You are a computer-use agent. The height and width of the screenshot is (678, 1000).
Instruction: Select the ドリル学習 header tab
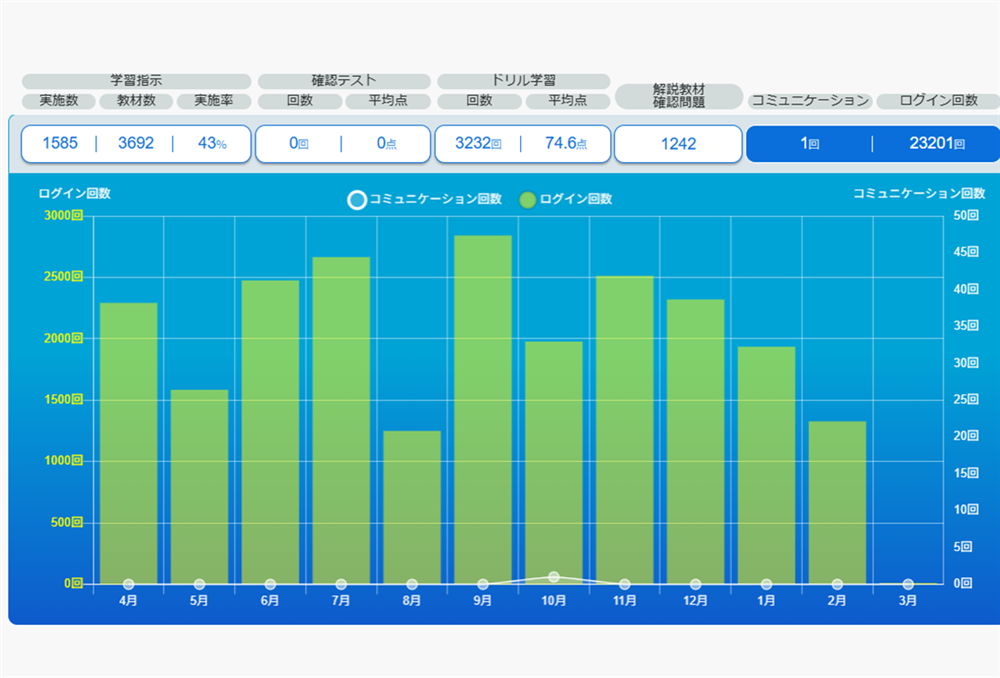523,81
